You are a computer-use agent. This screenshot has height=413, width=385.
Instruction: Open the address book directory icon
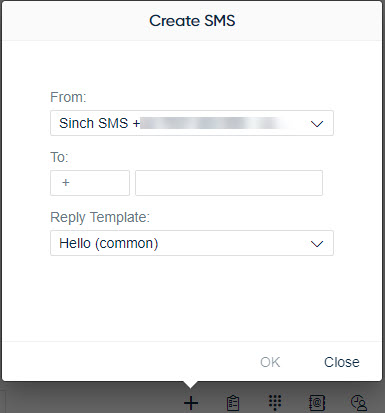(x=317, y=403)
